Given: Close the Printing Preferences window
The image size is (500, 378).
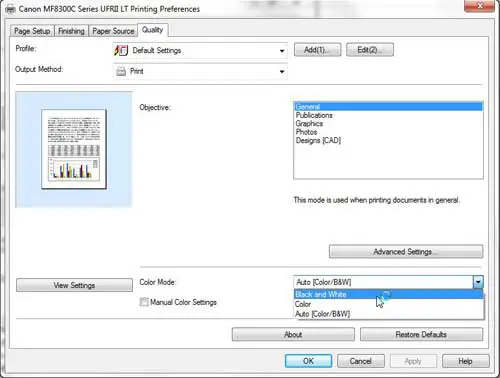Looking at the screenshot, I should tap(479, 6).
